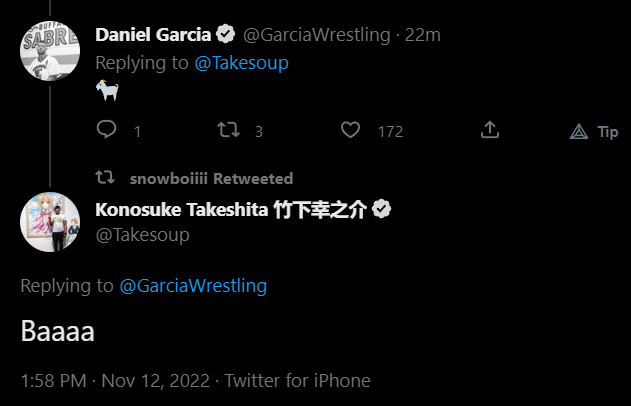Open the share icon on Garcia's tweet
This screenshot has width=631, height=406.
(x=490, y=130)
